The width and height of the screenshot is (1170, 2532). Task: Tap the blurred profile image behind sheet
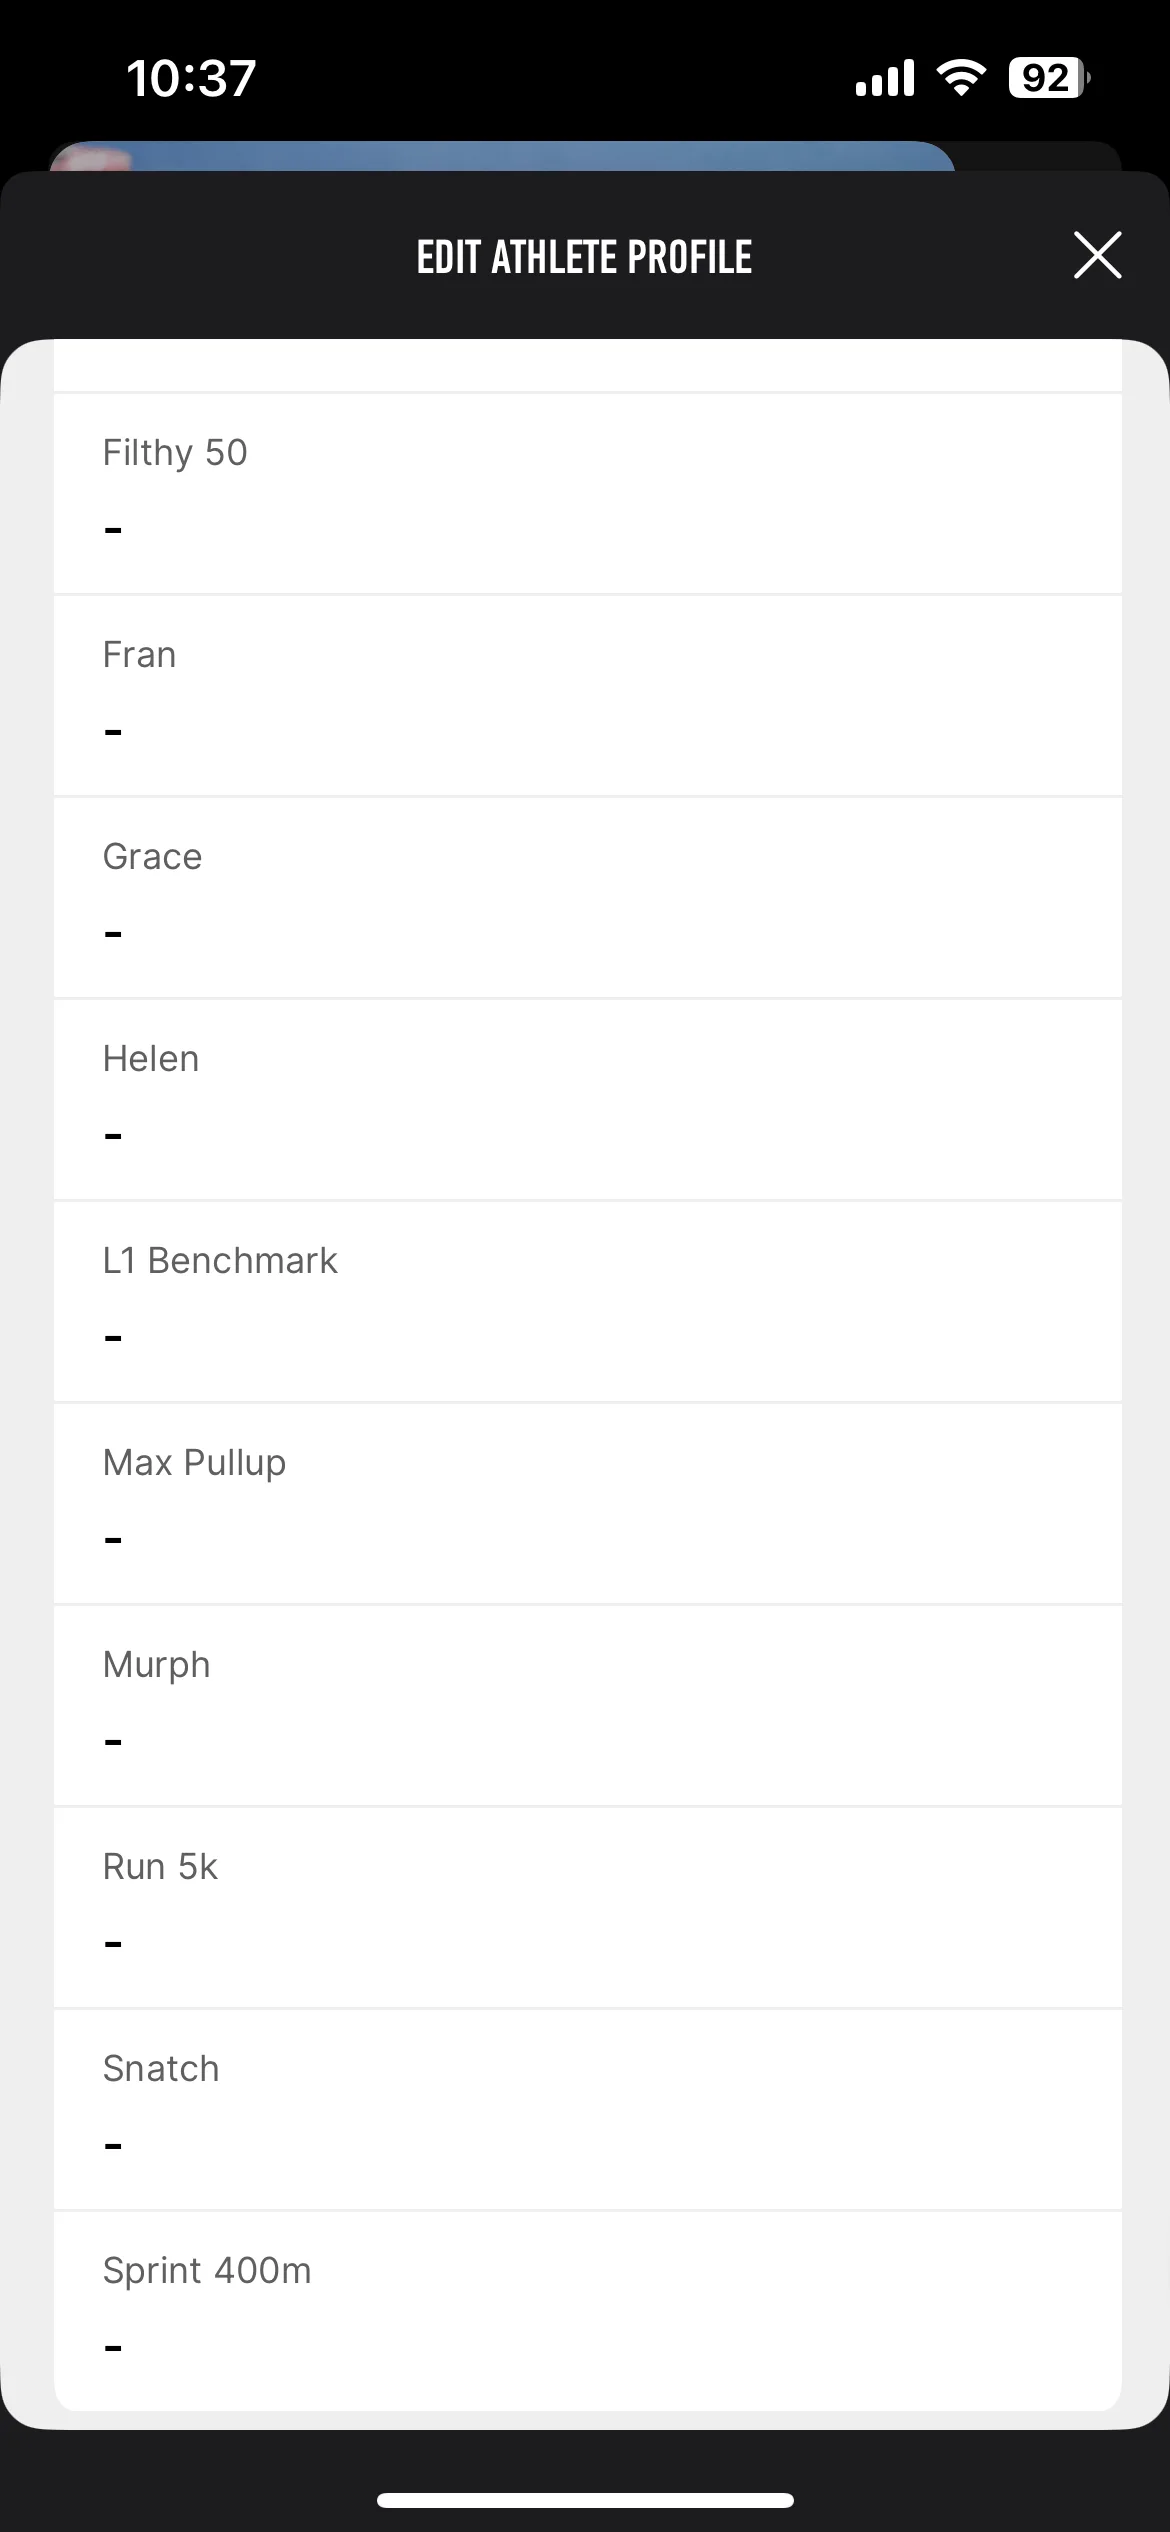pos(502,156)
